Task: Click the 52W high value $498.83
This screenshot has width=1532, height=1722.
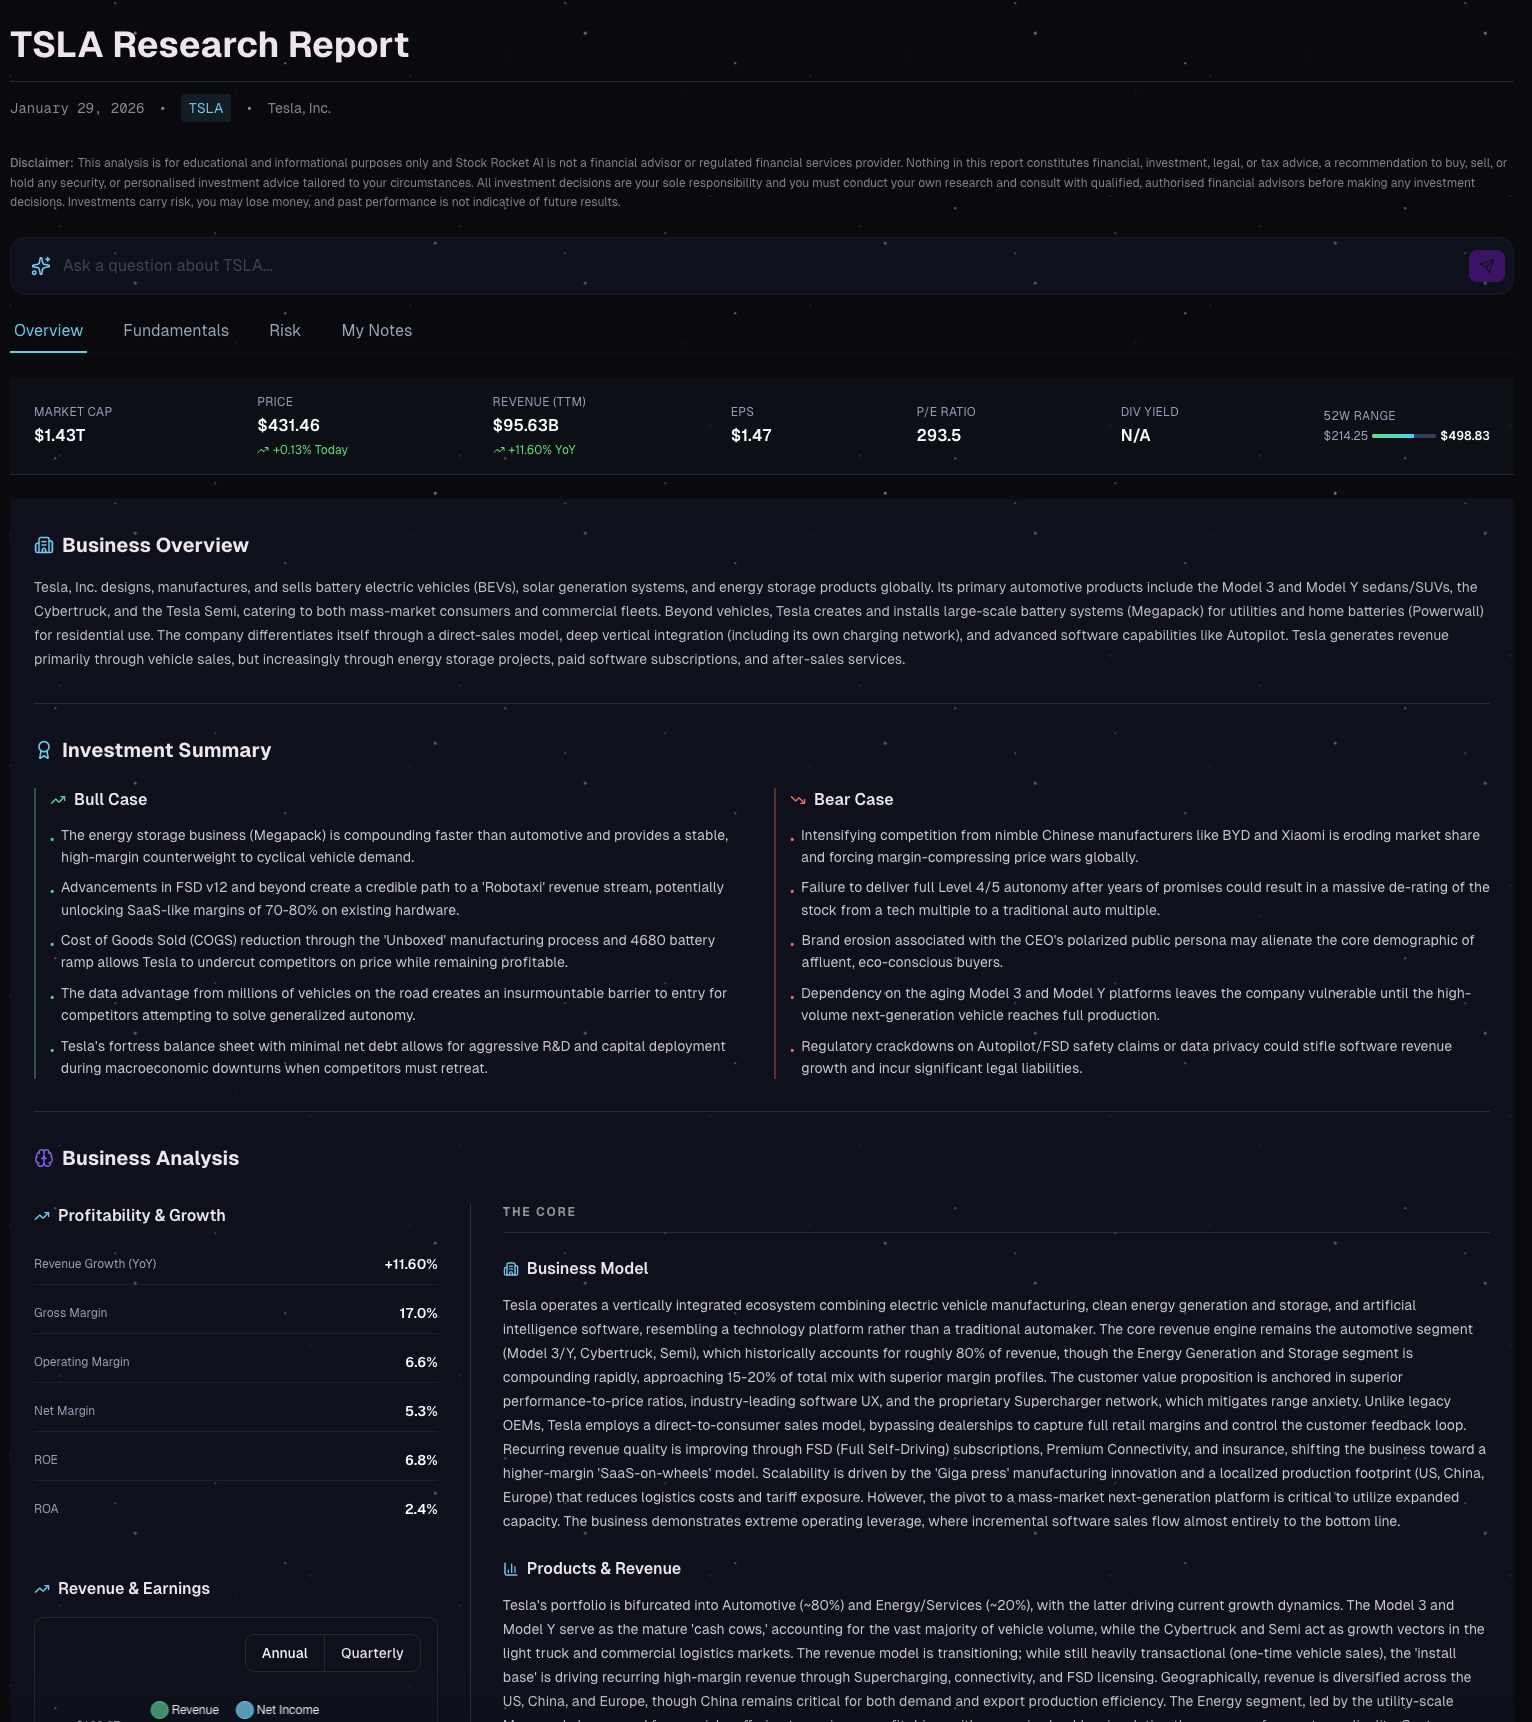Action: pyautogui.click(x=1465, y=436)
